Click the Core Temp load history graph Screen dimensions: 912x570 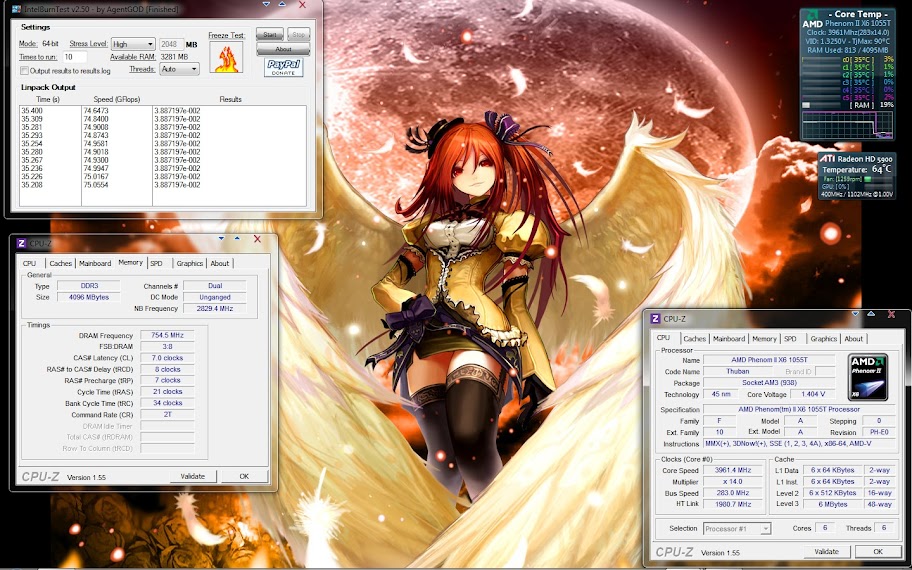846,125
